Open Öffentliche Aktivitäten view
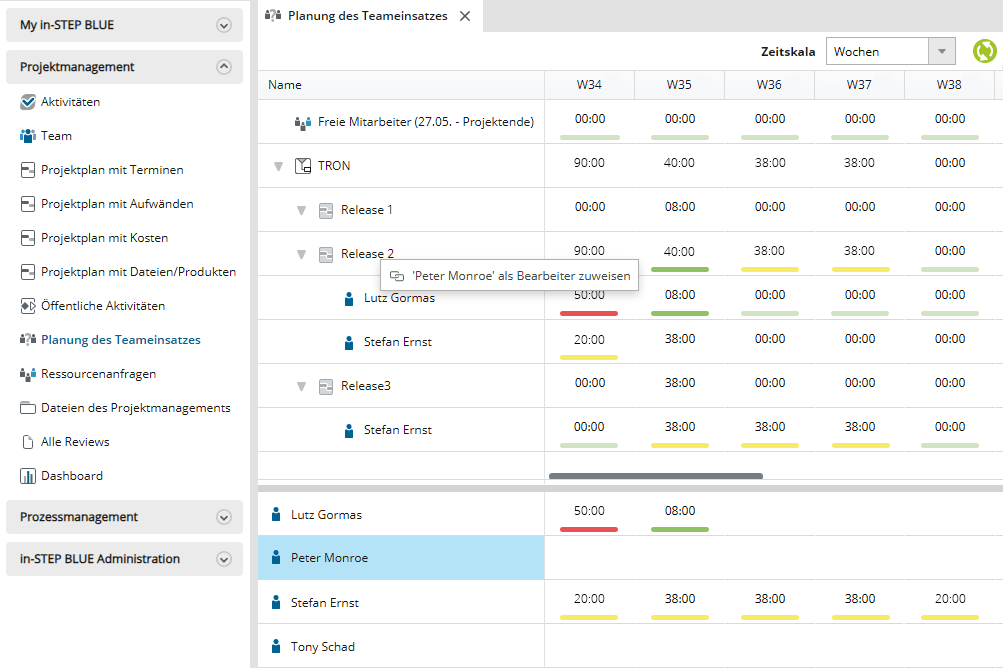This screenshot has height=668, width=1003. (x=102, y=306)
